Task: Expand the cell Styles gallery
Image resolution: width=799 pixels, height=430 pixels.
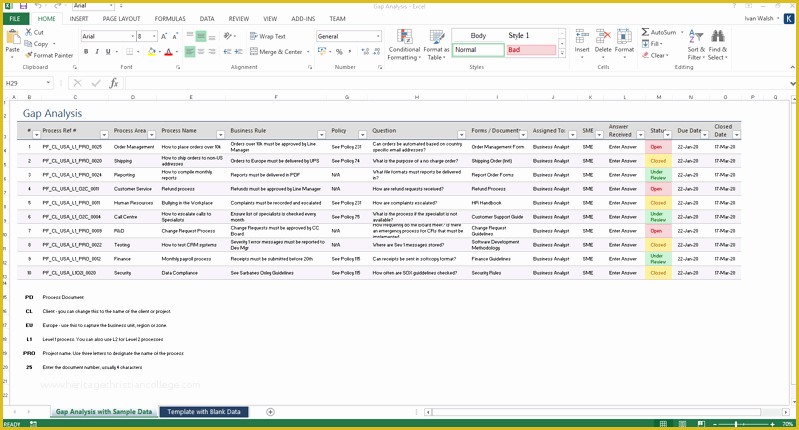Action: [562, 53]
